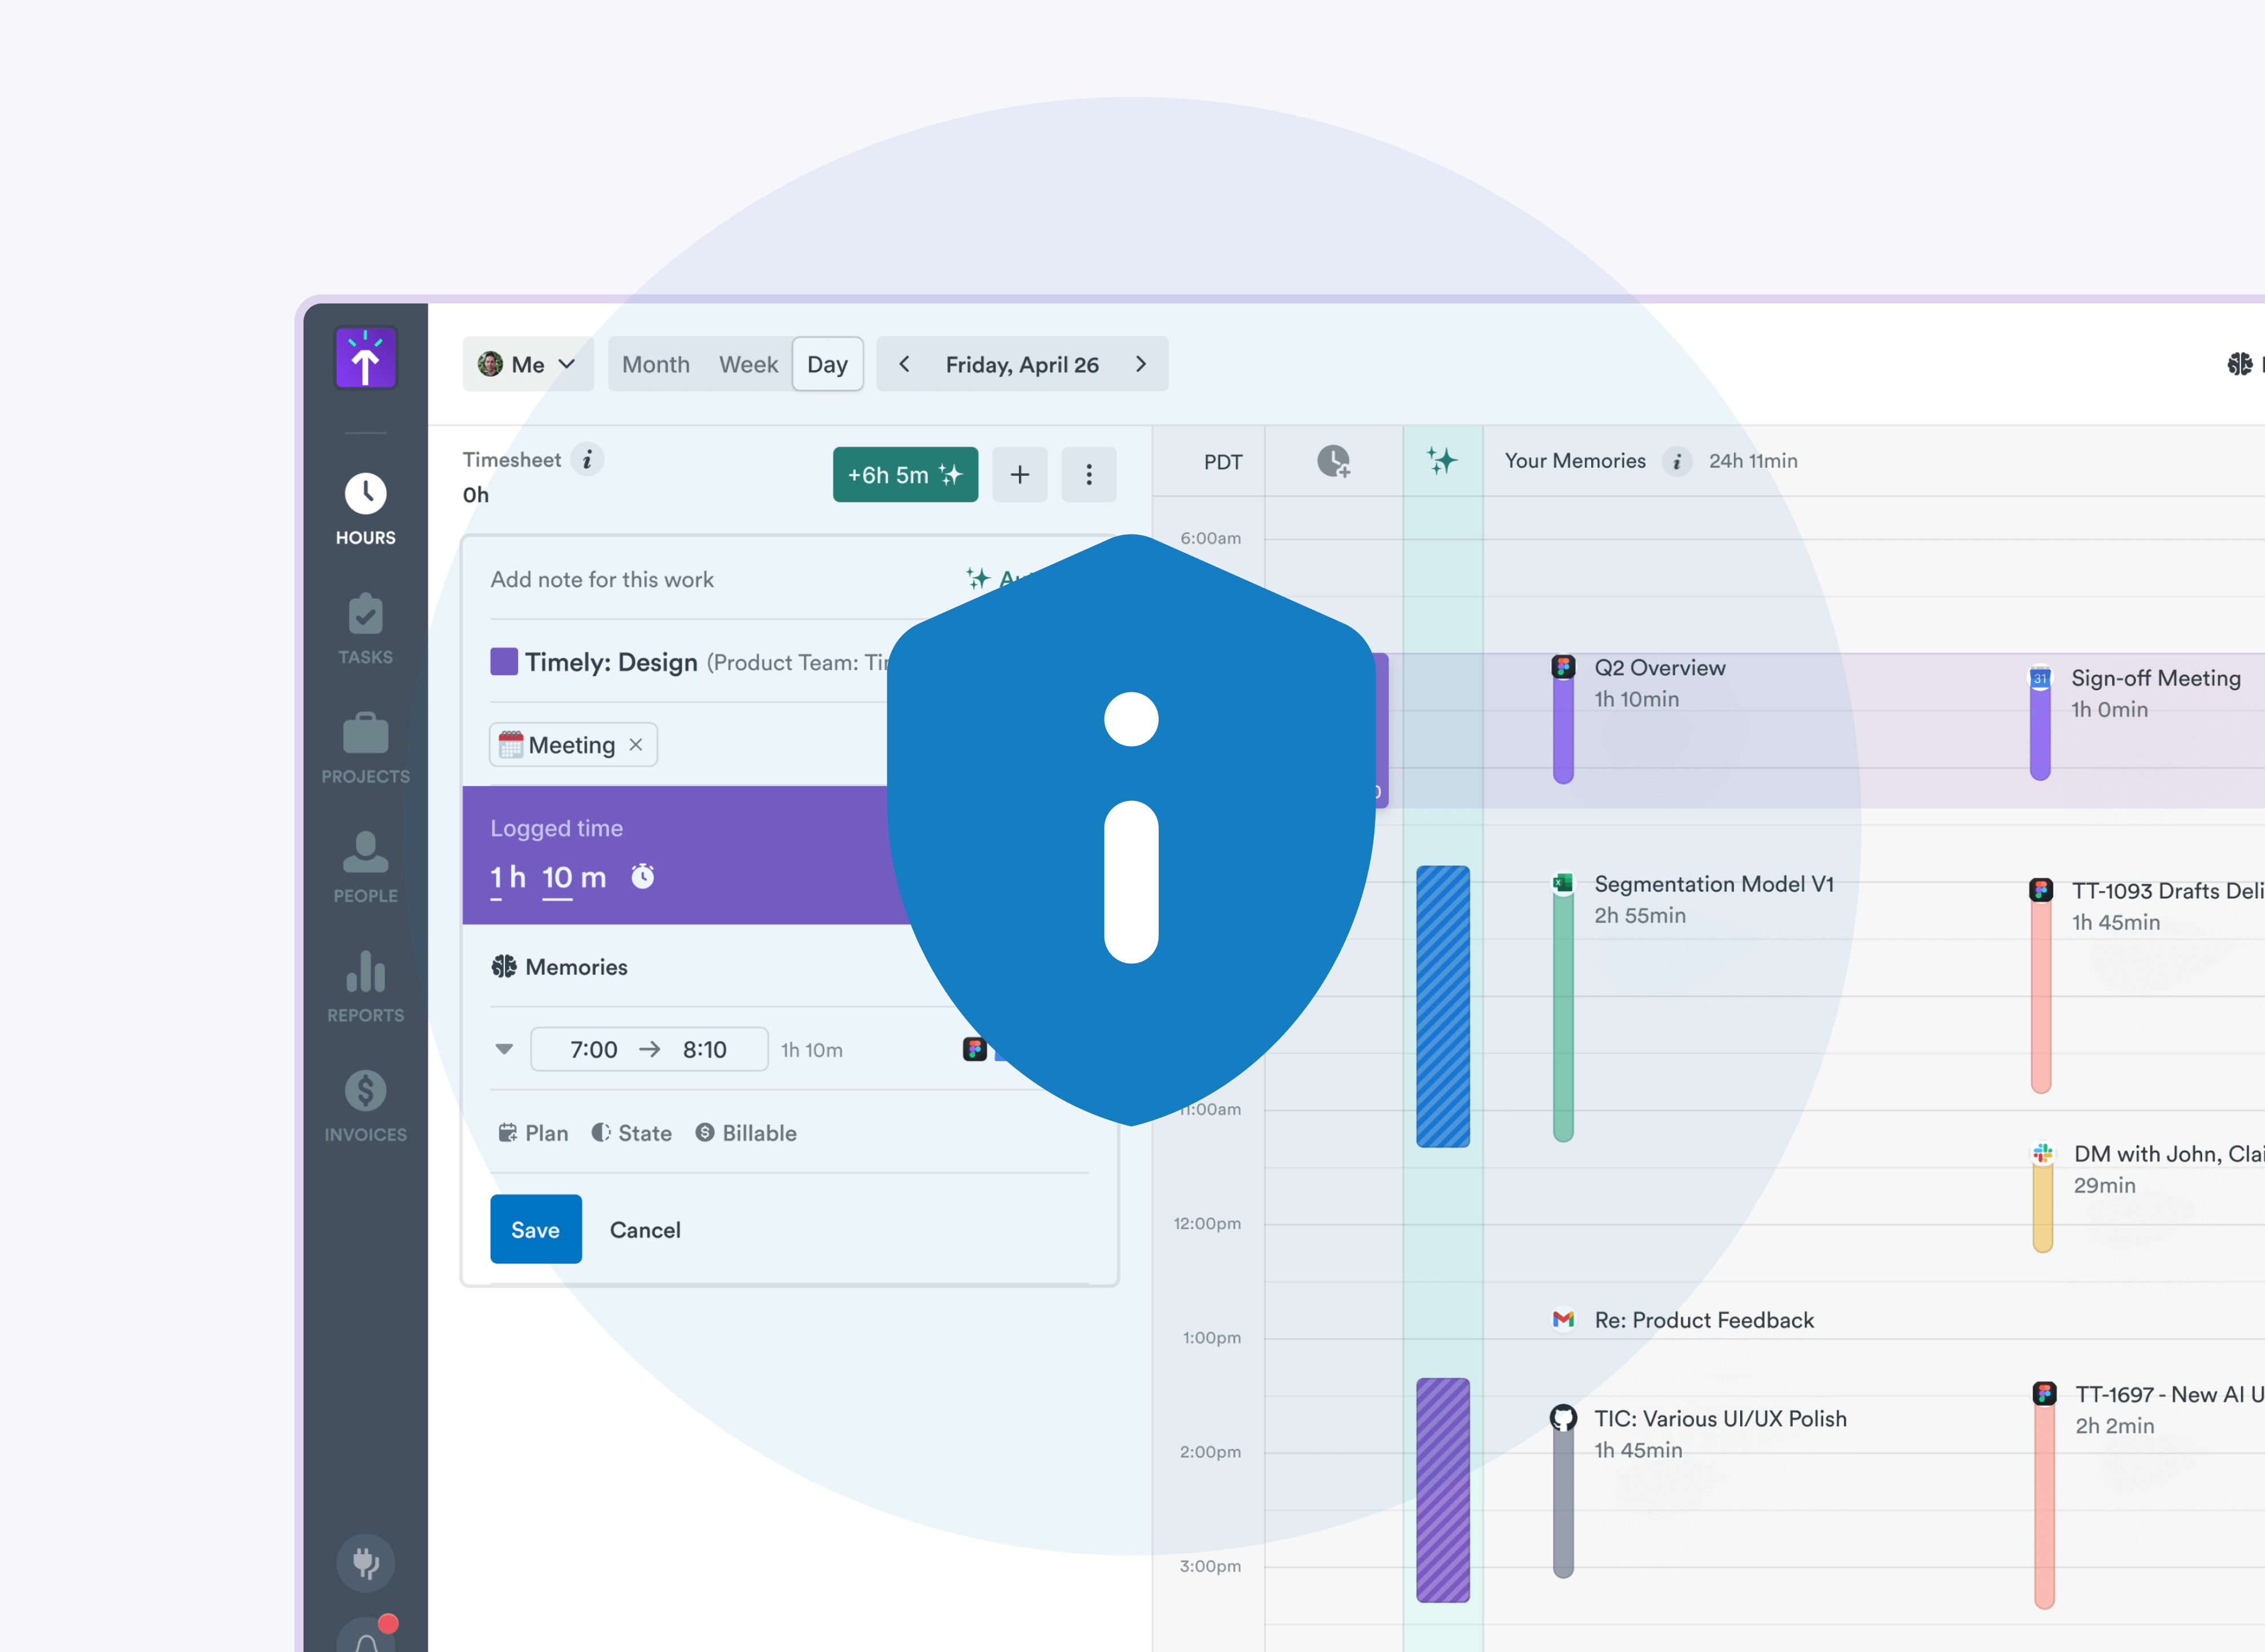This screenshot has width=2265, height=1652.
Task: Click the Timesheet info icon
Action: [588, 460]
